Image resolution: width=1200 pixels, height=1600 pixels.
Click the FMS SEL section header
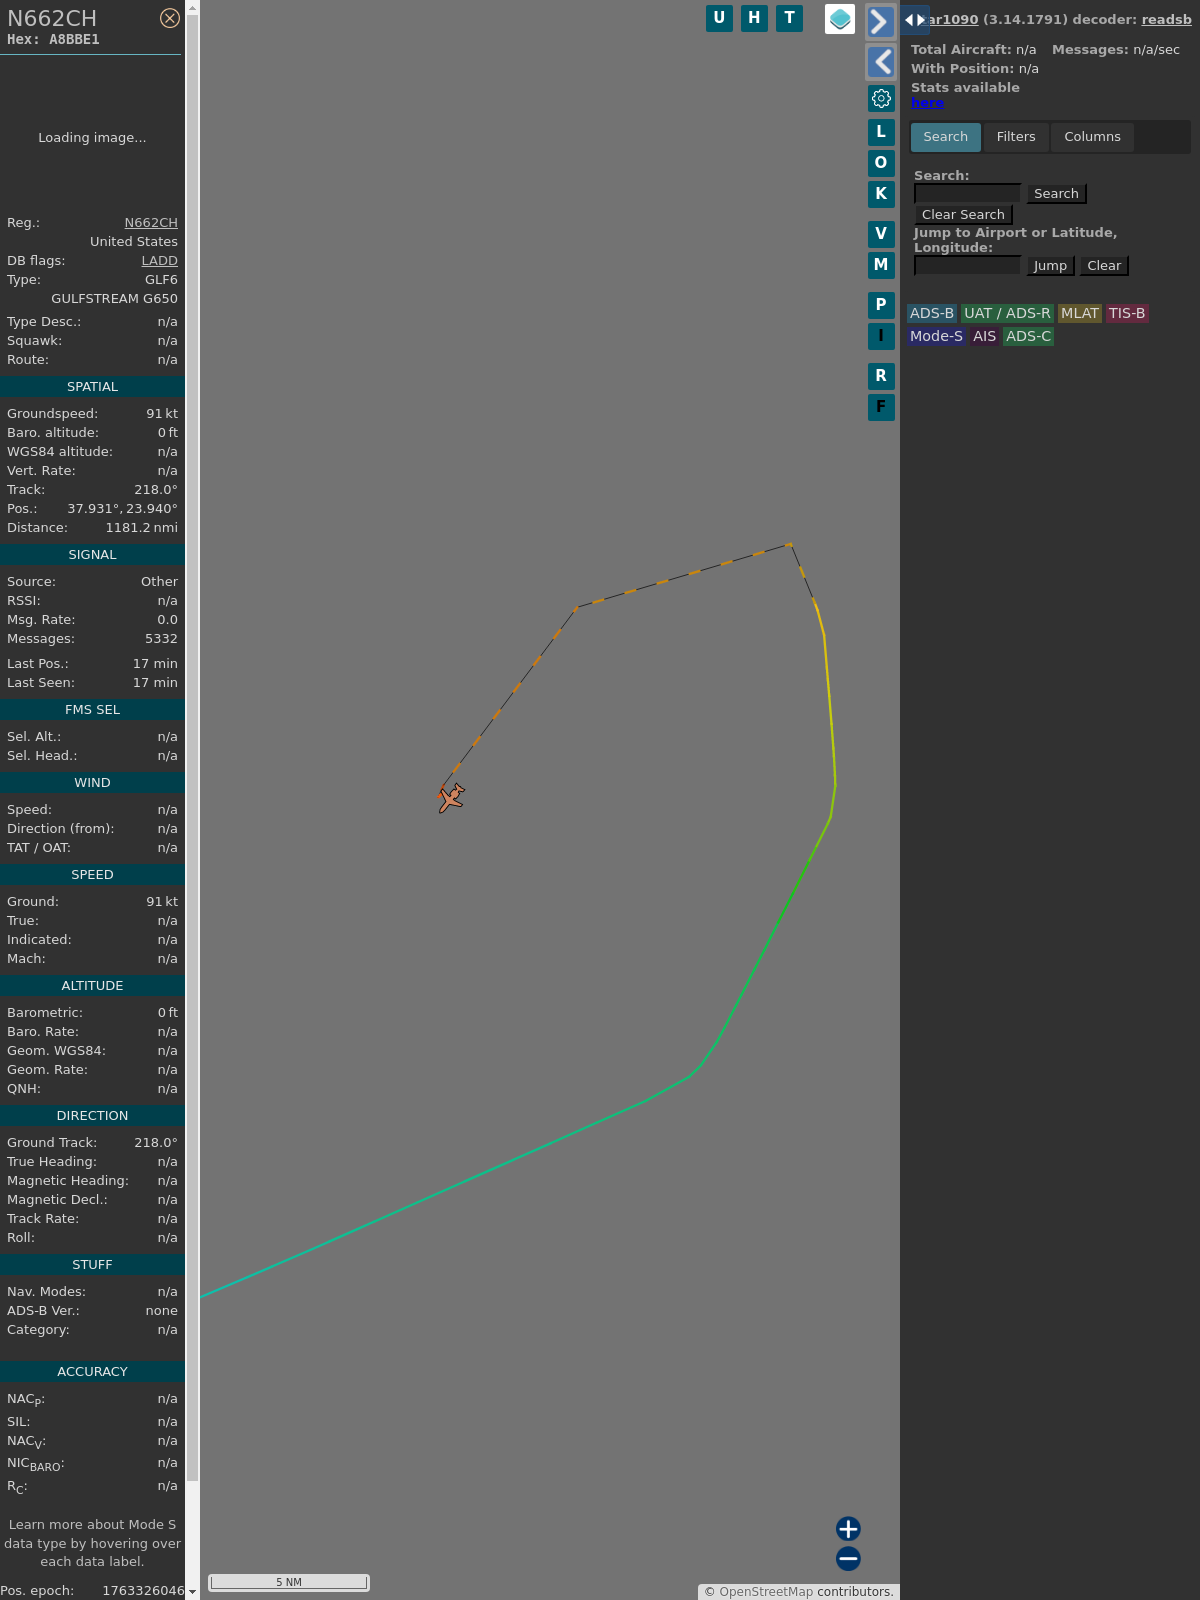pos(92,710)
